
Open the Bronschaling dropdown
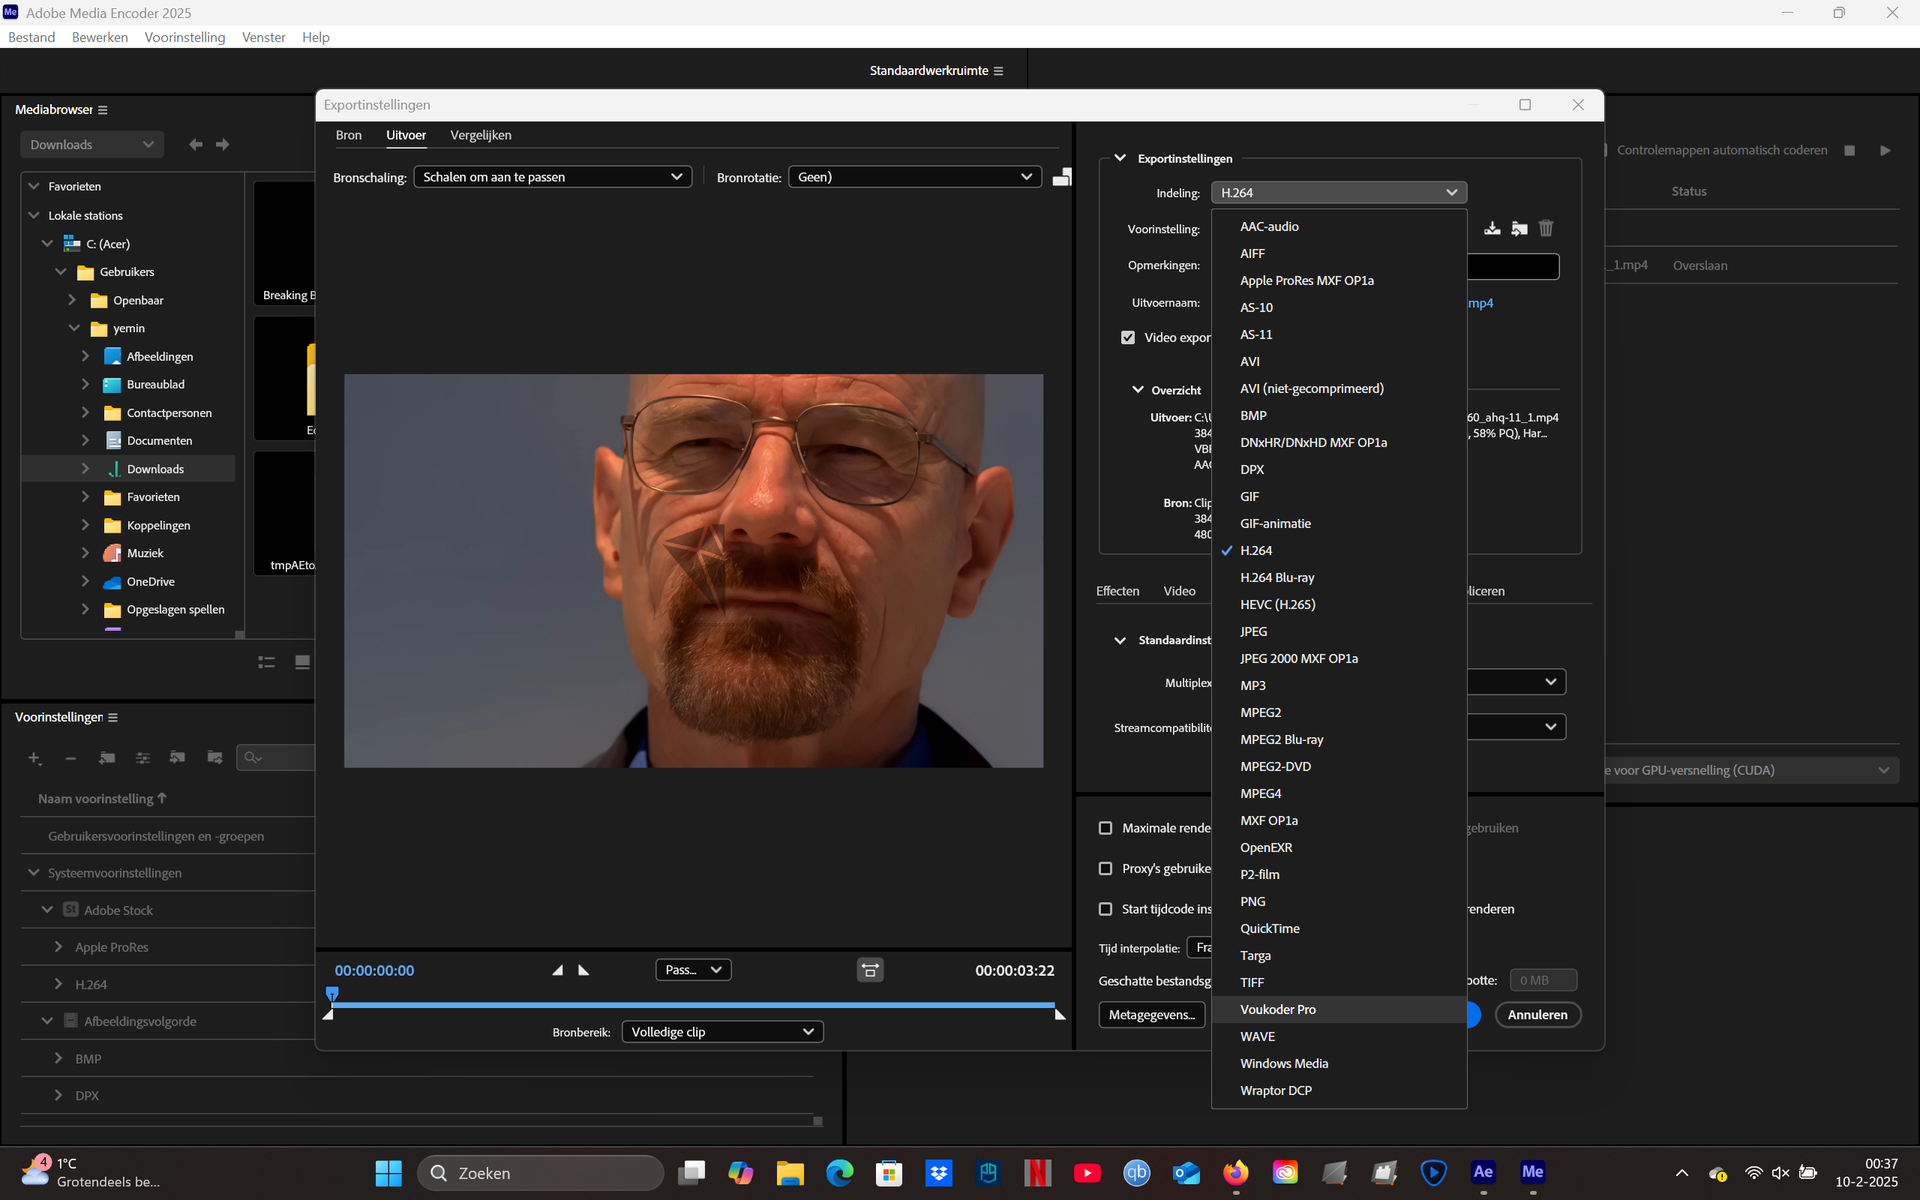point(552,177)
